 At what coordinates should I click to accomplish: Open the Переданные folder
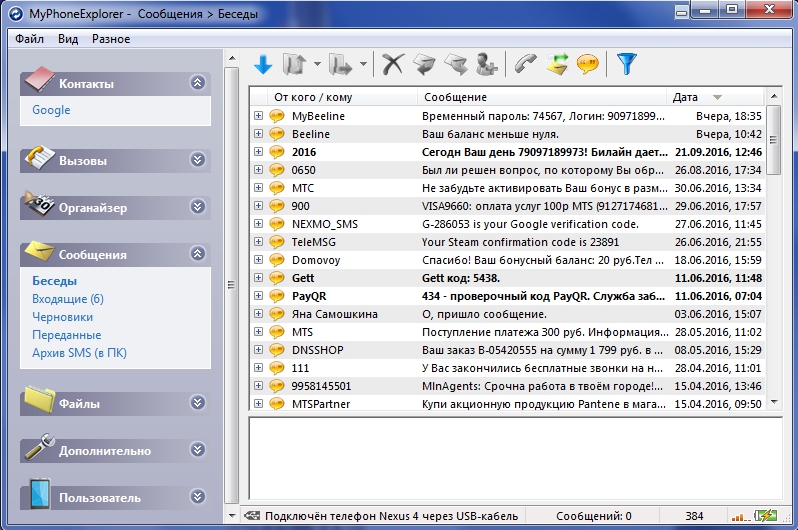[x=67, y=335]
